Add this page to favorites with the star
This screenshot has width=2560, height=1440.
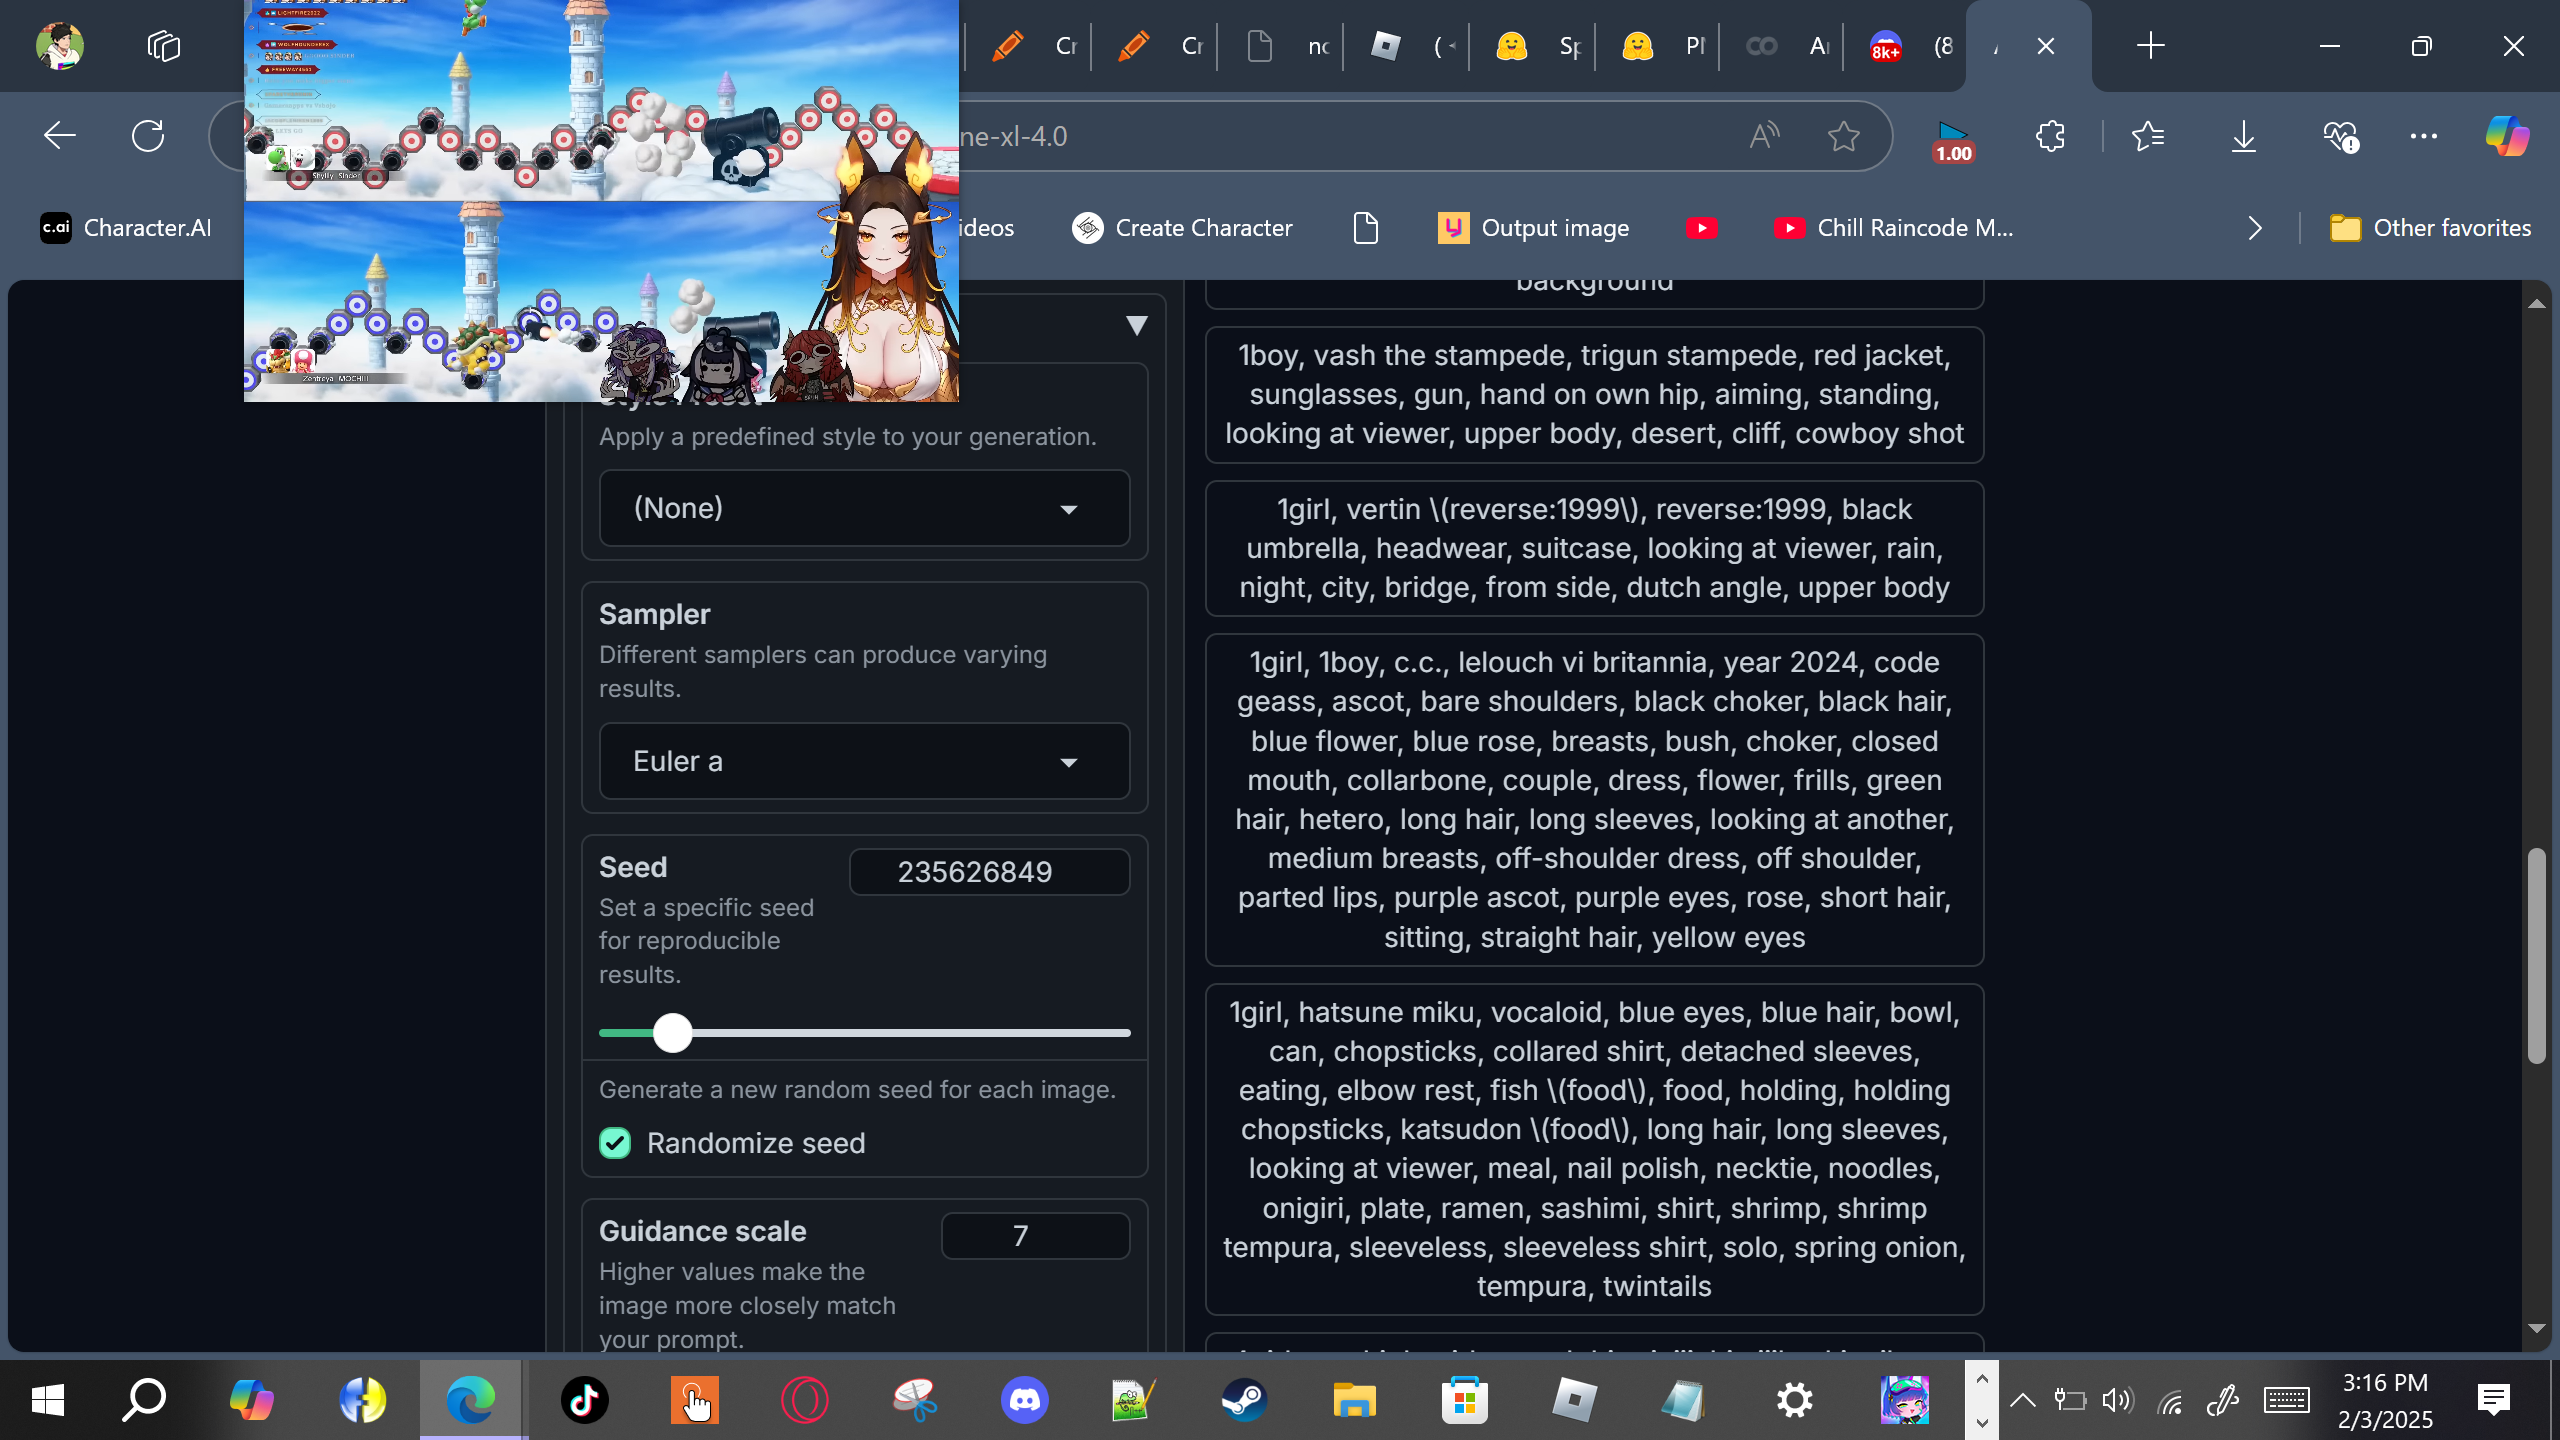pyautogui.click(x=1843, y=136)
